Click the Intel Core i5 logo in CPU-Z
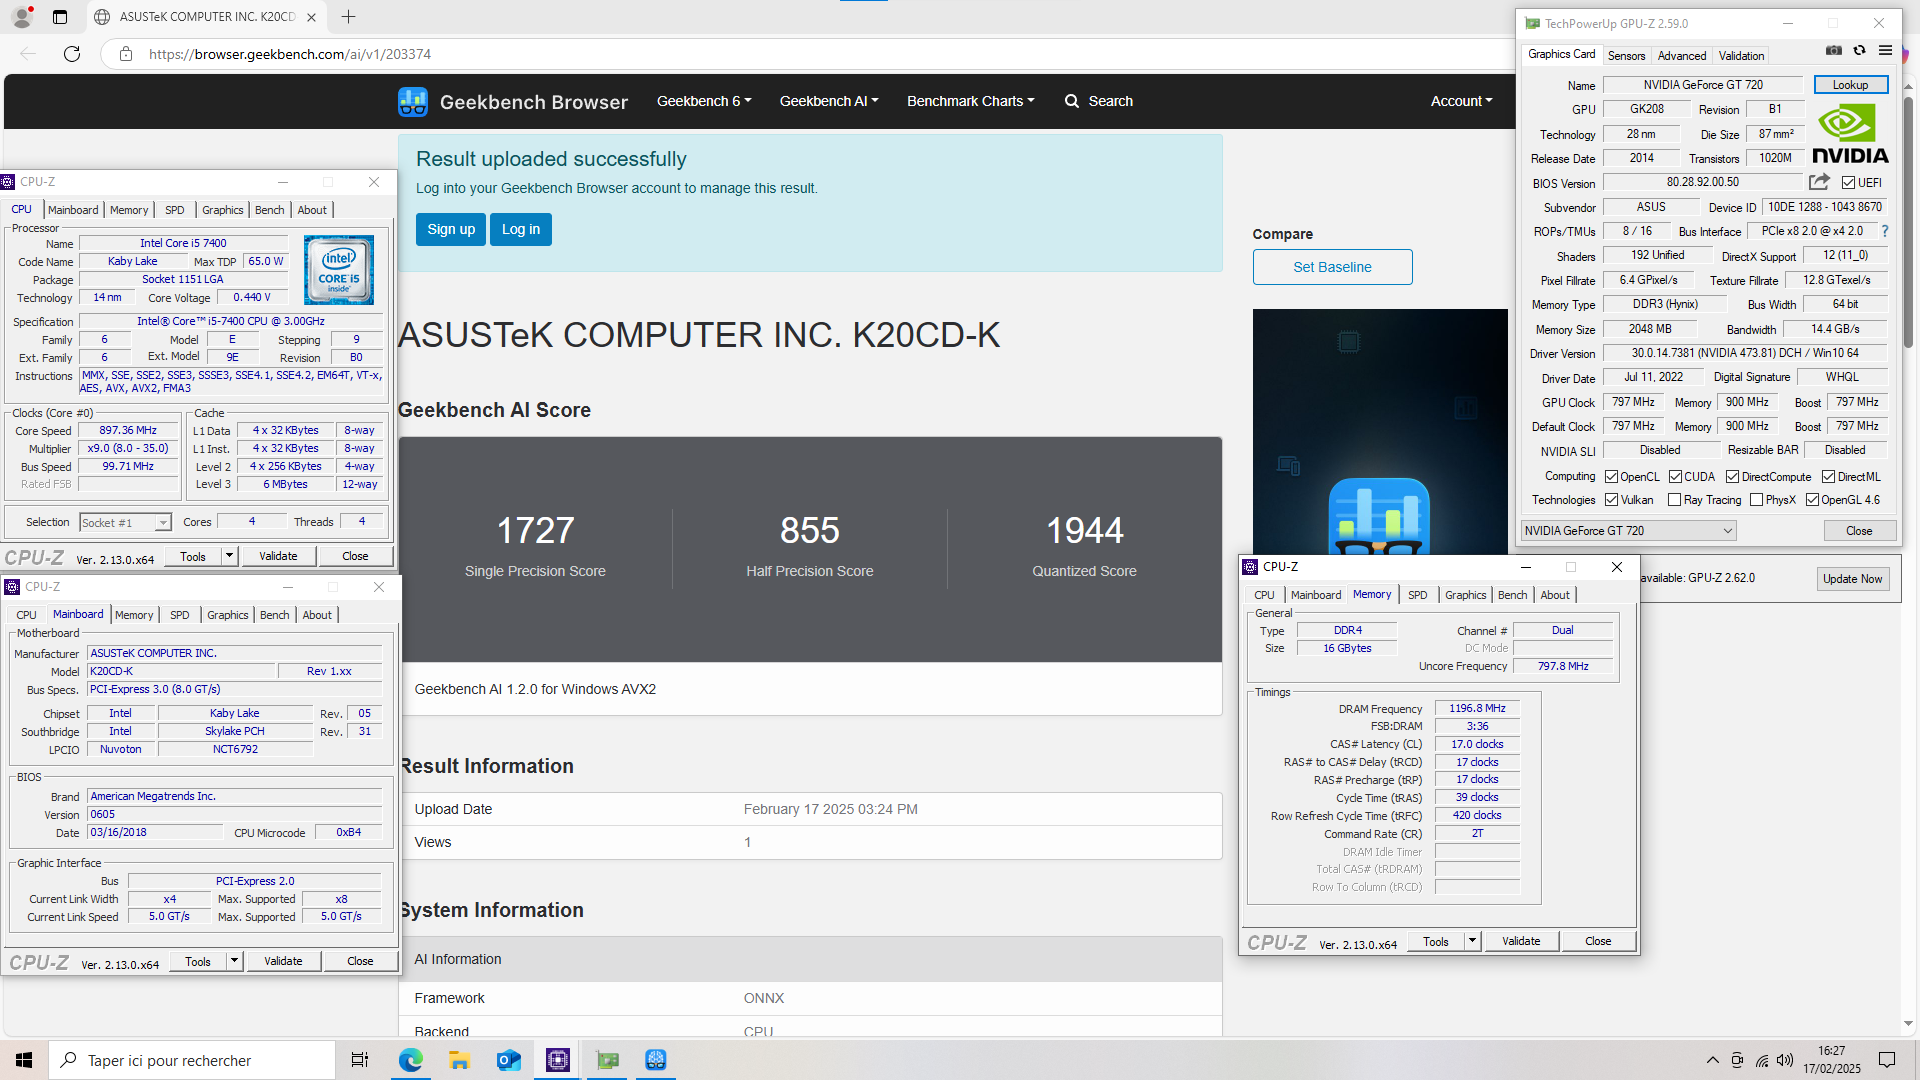This screenshot has height=1080, width=1920. (339, 270)
